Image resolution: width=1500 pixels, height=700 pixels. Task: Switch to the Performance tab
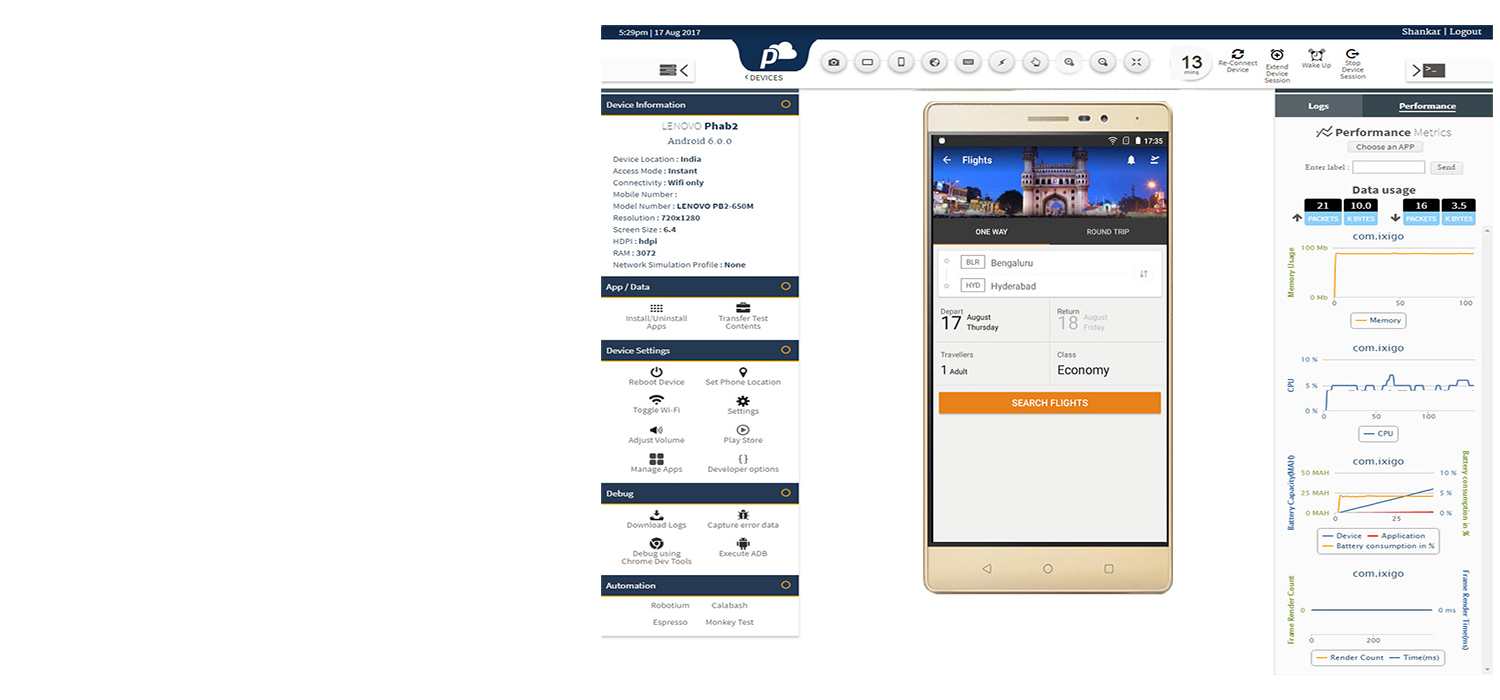(1427, 105)
